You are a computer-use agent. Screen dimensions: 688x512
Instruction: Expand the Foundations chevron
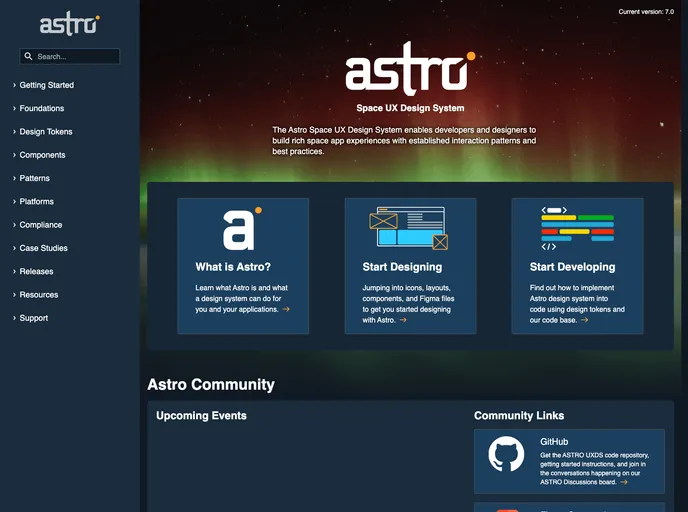[x=14, y=108]
